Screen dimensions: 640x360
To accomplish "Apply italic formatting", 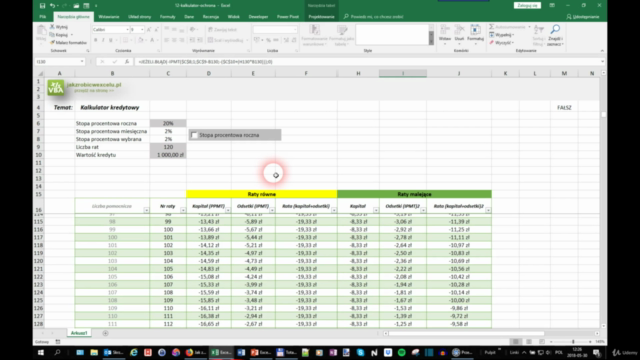I will tap(103, 40).
